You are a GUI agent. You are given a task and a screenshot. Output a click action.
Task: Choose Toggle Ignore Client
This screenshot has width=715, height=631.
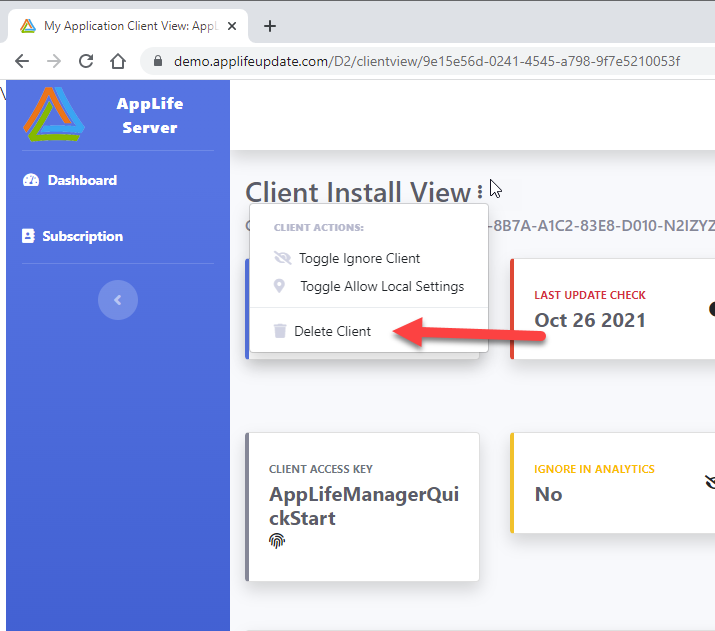(x=359, y=259)
